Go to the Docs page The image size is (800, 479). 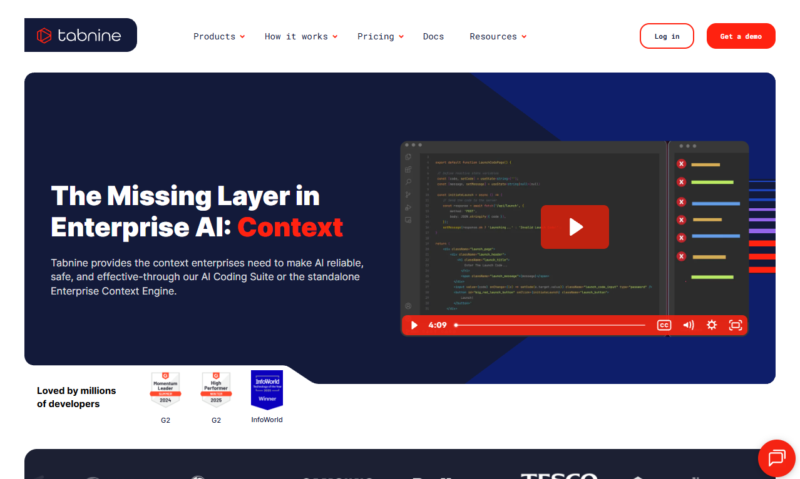[433, 37]
